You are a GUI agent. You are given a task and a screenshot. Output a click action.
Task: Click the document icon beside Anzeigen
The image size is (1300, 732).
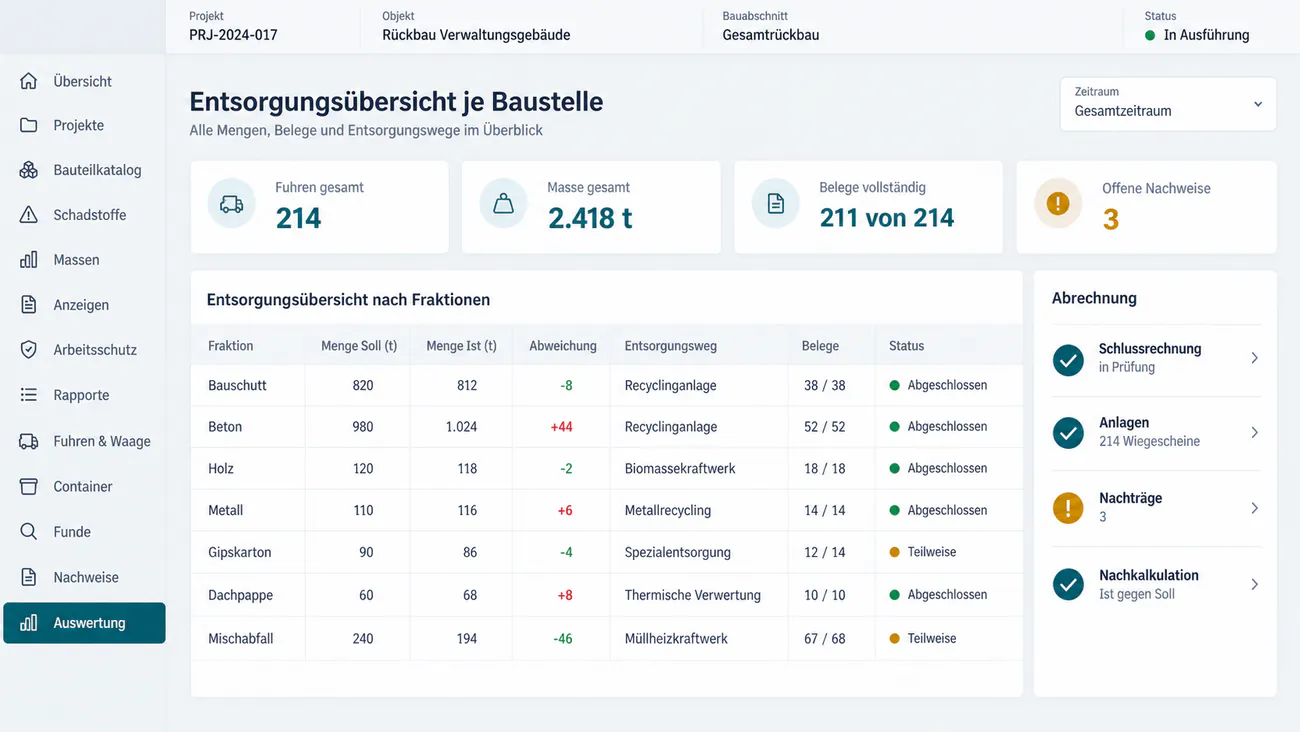pyautogui.click(x=29, y=305)
